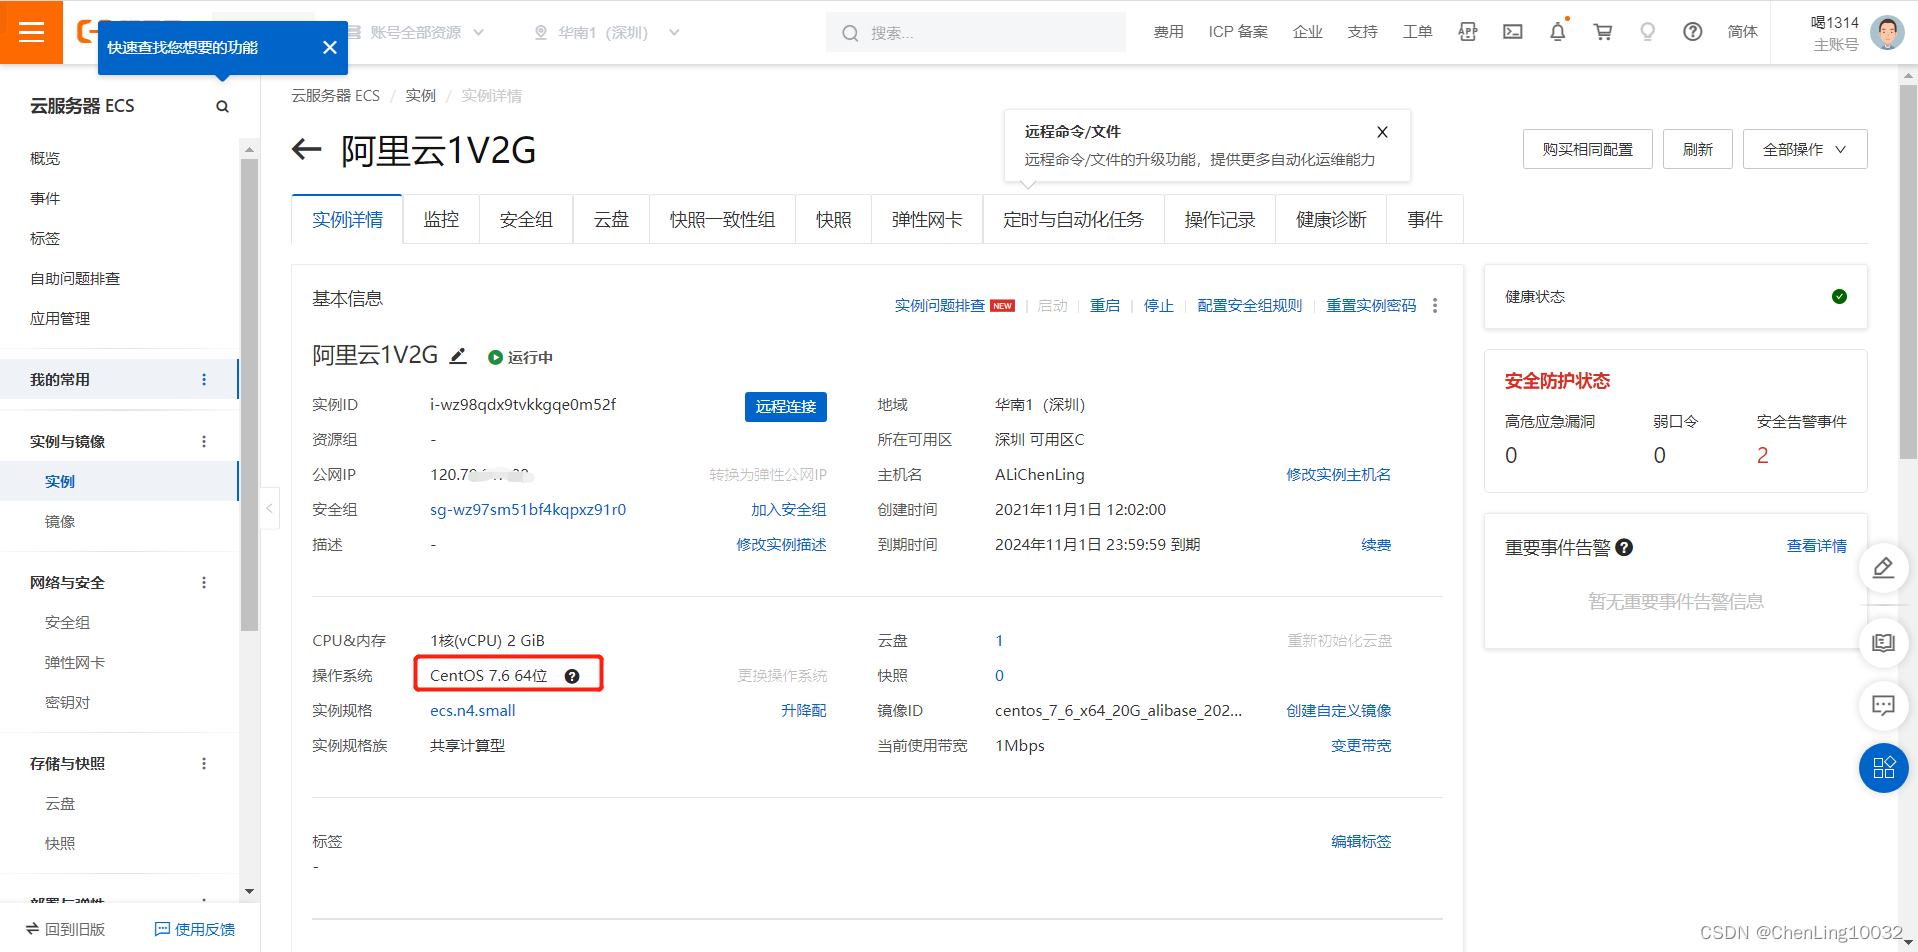Close the quick-find feature tooltip
Viewport: 1918px width, 952px height.
coord(330,47)
